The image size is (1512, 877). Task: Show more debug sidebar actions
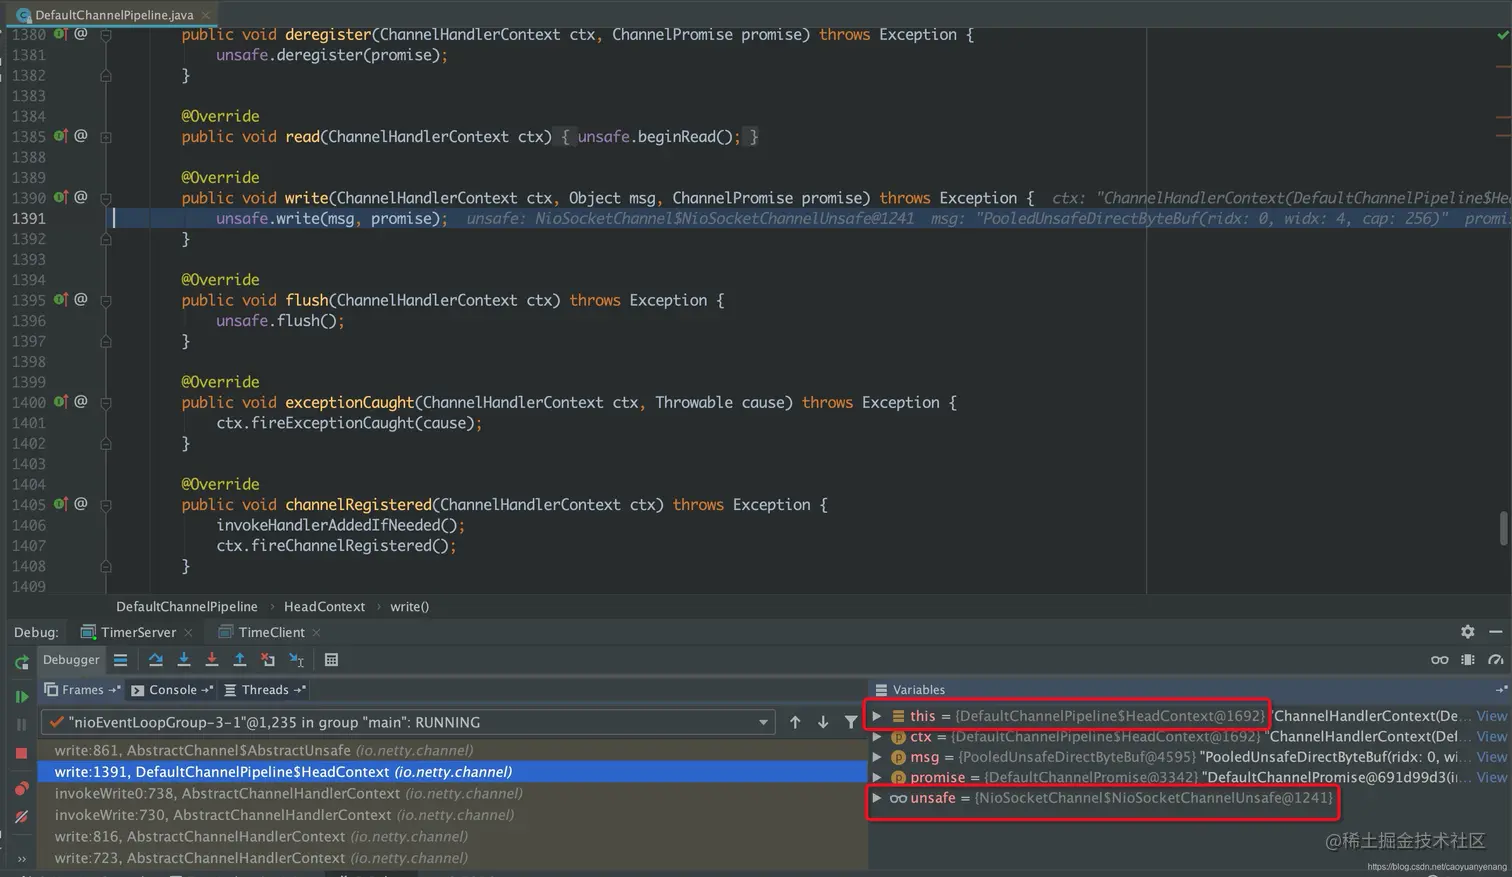coord(21,858)
